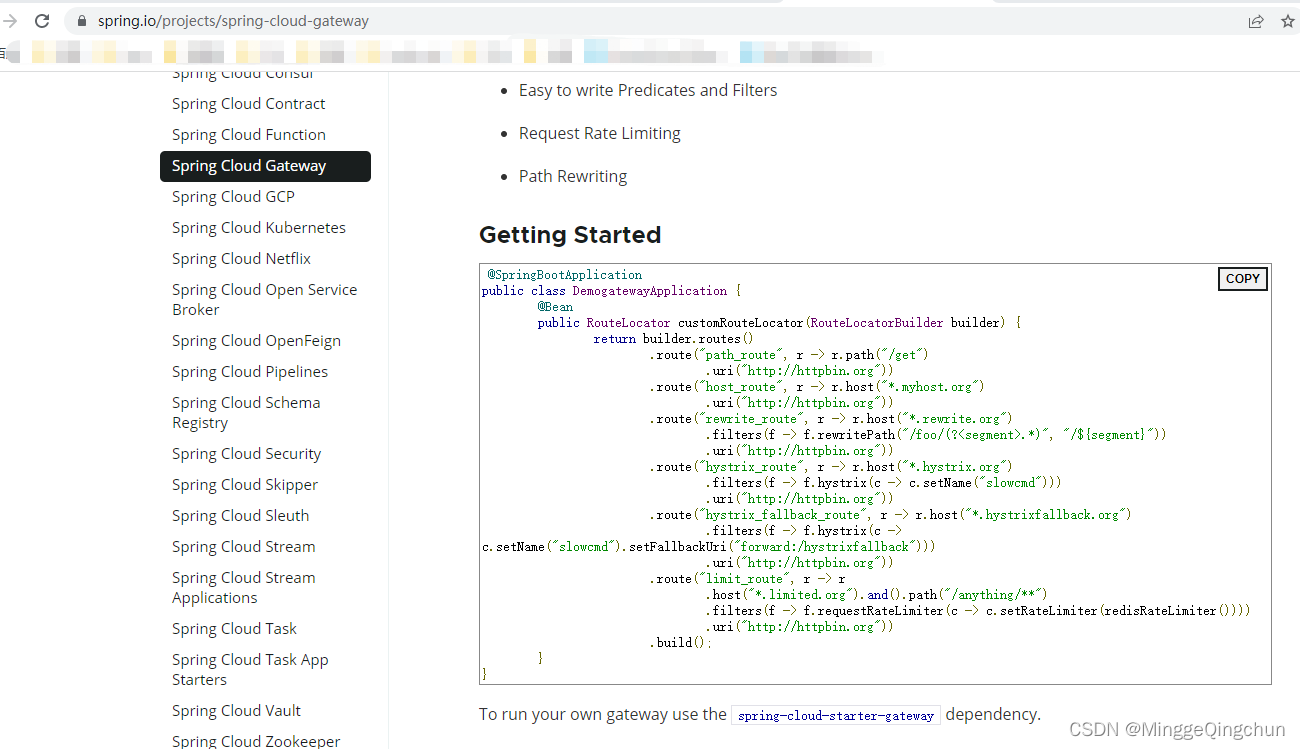Click the @SpringBootApplication annotation line
Image resolution: width=1300 pixels, height=749 pixels.
(x=565, y=275)
